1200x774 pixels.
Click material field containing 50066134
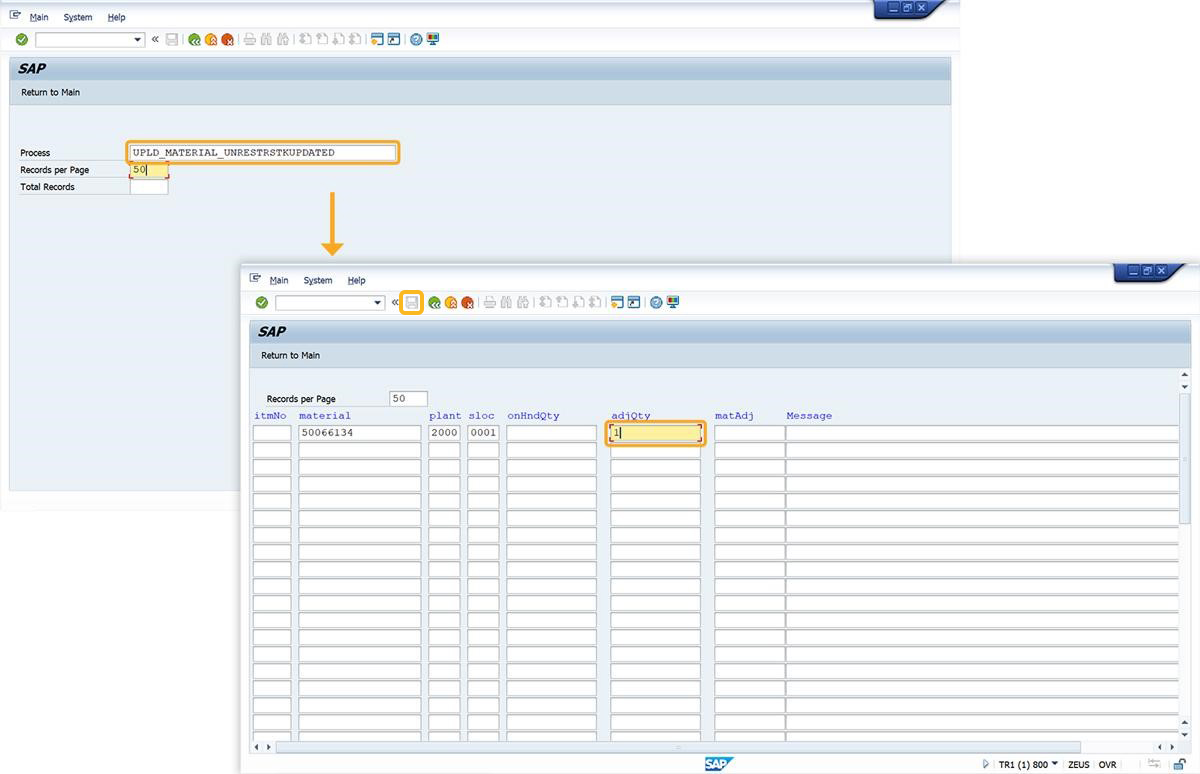(360, 433)
